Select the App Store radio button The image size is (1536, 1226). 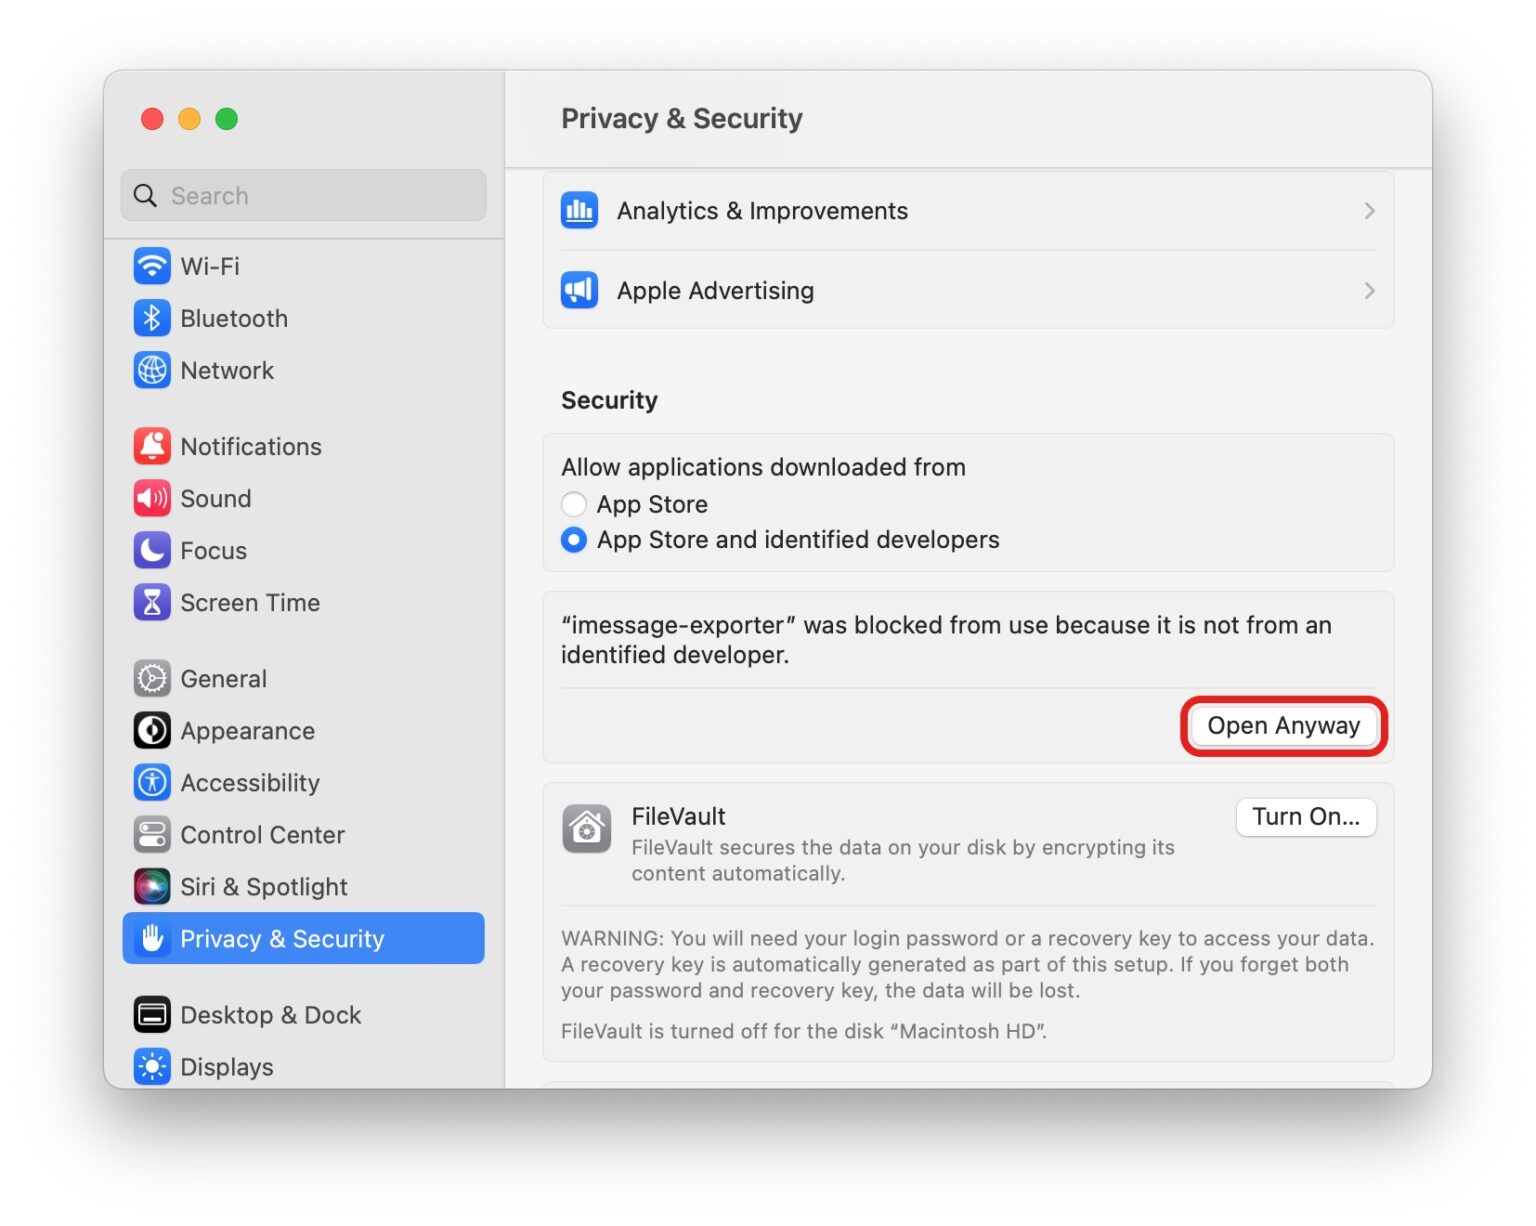point(574,504)
